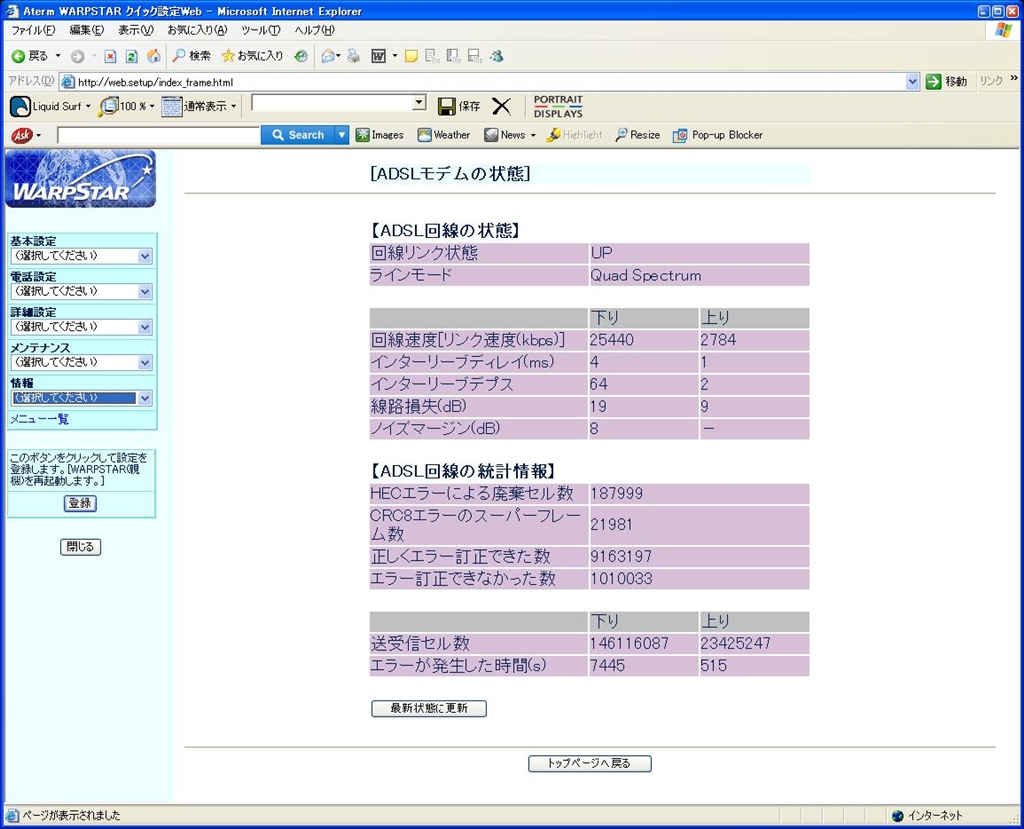This screenshot has width=1024, height=829.
Task: Stop page loading with red X icon
Action: coord(110,56)
